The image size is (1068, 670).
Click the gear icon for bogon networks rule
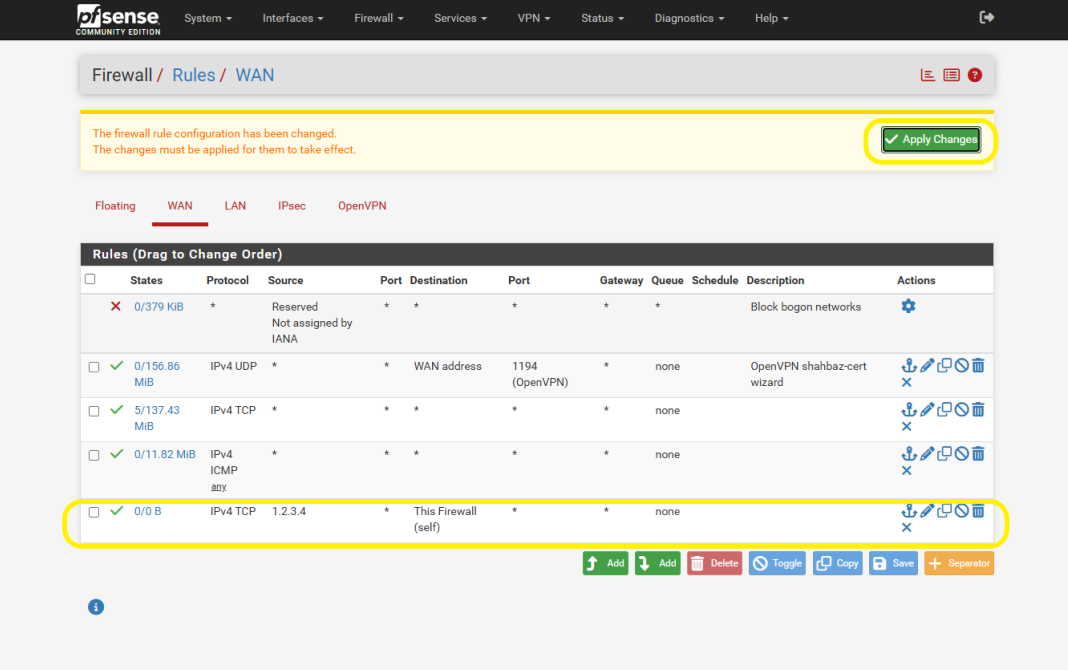(908, 306)
